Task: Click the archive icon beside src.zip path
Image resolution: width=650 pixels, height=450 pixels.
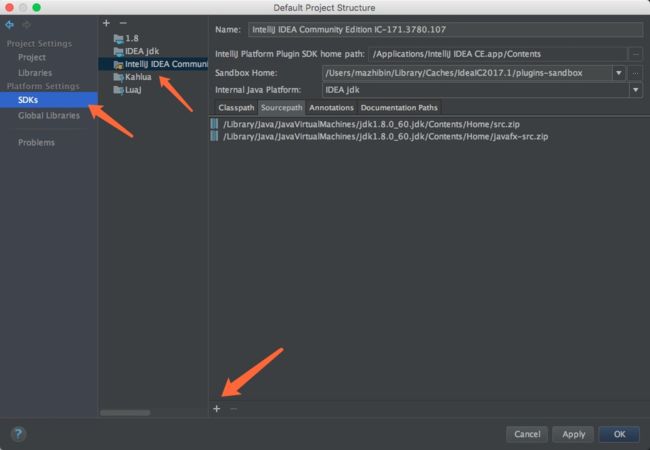Action: tap(214, 124)
